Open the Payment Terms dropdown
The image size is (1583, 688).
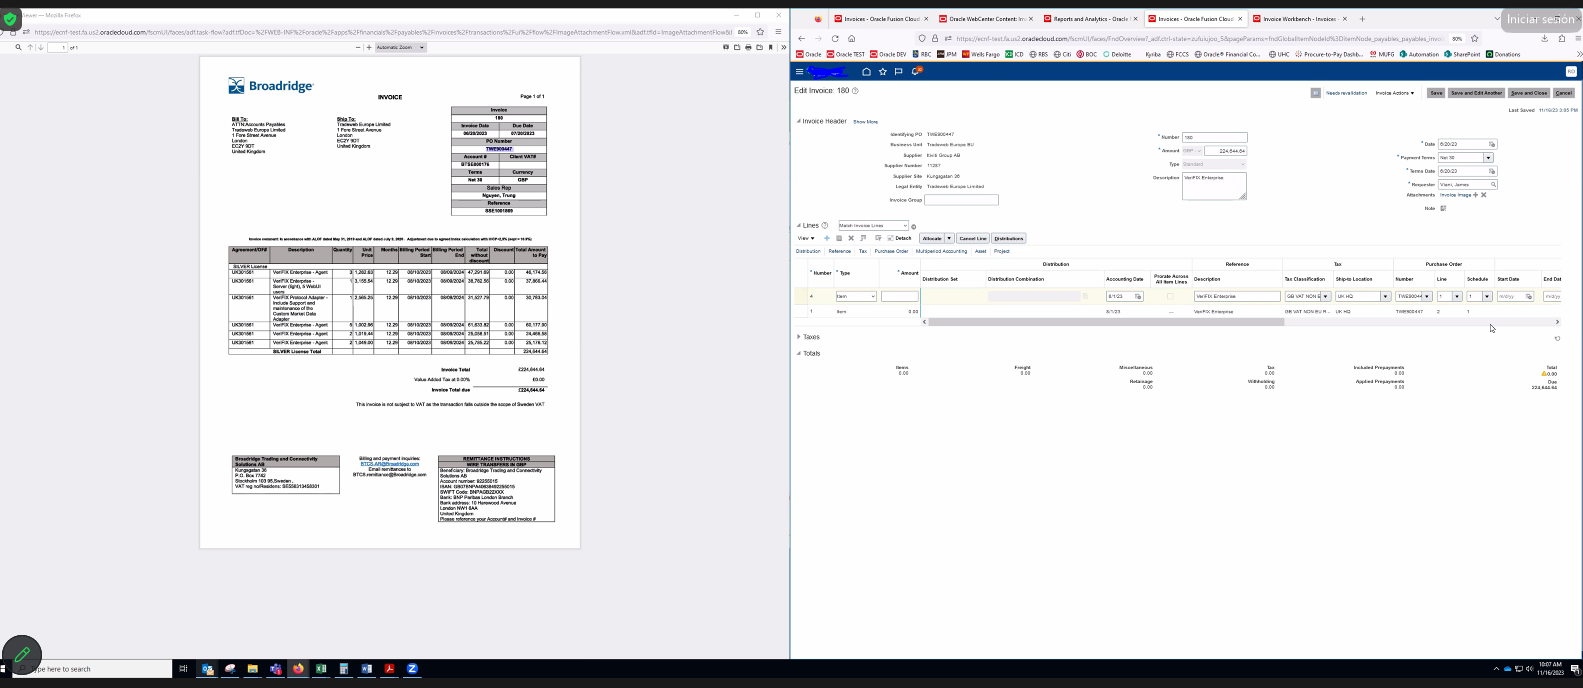click(1488, 157)
